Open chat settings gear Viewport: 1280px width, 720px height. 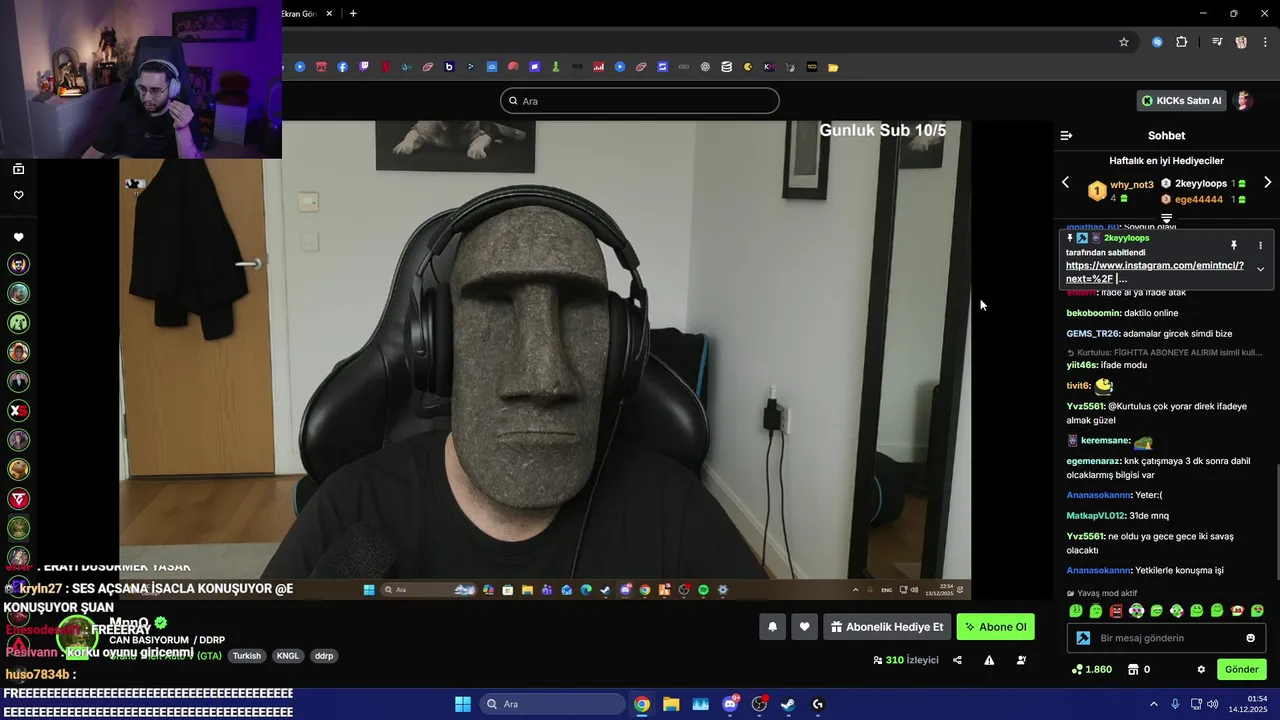pyautogui.click(x=1201, y=669)
